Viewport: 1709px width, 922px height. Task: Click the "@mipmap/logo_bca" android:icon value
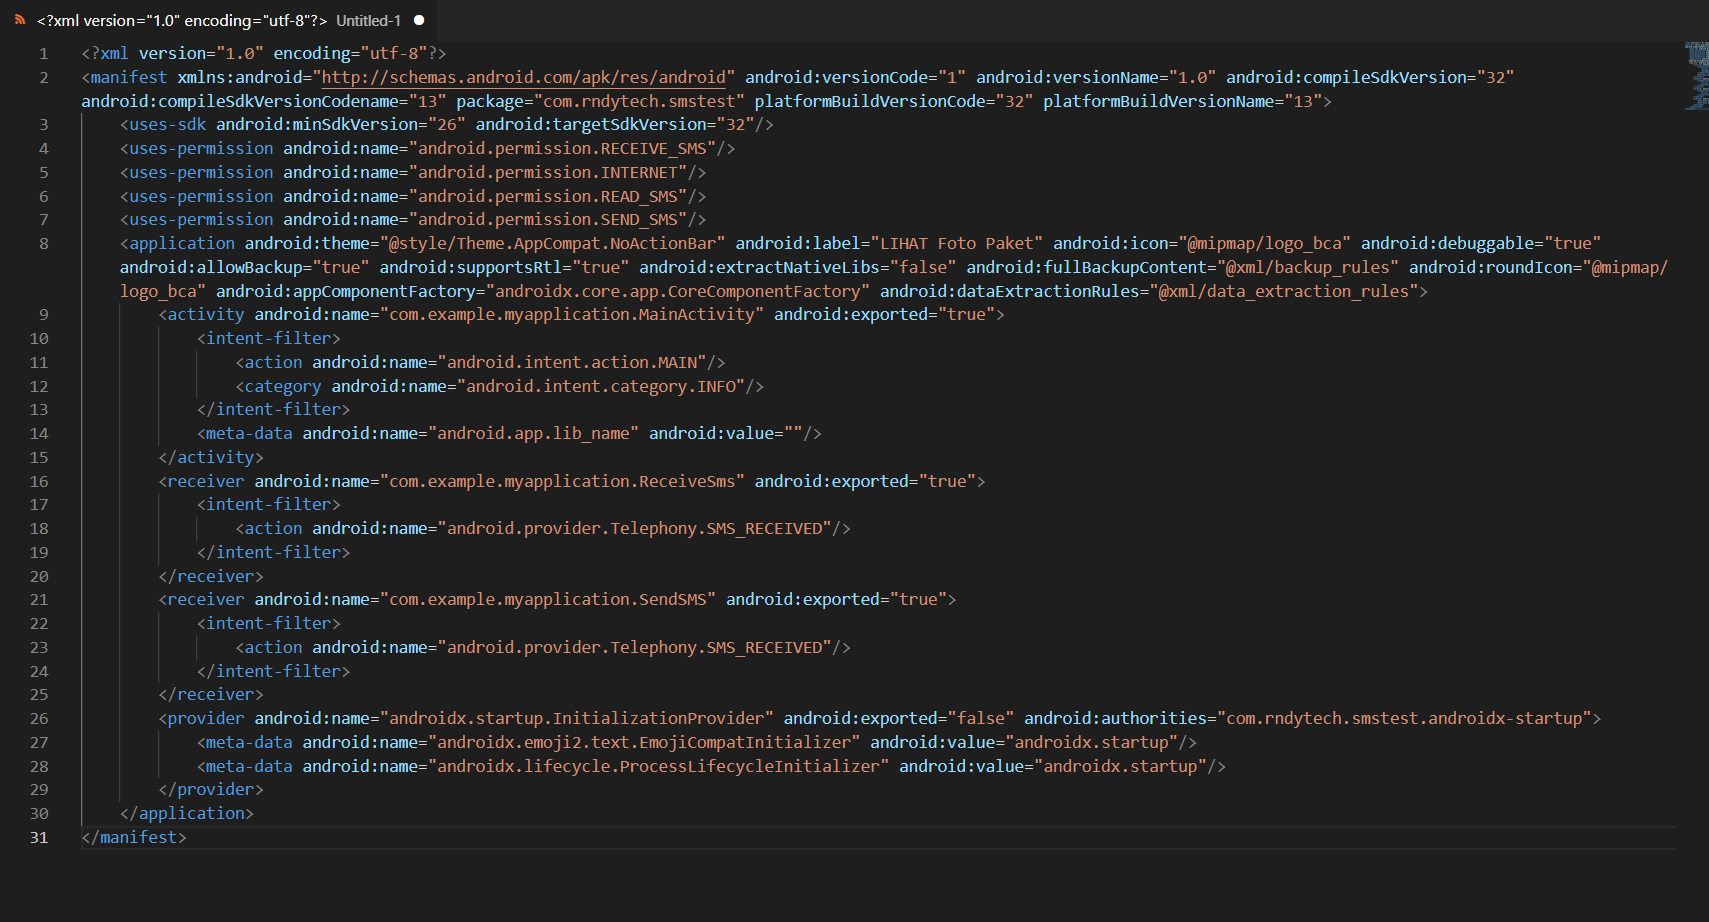click(x=1265, y=243)
